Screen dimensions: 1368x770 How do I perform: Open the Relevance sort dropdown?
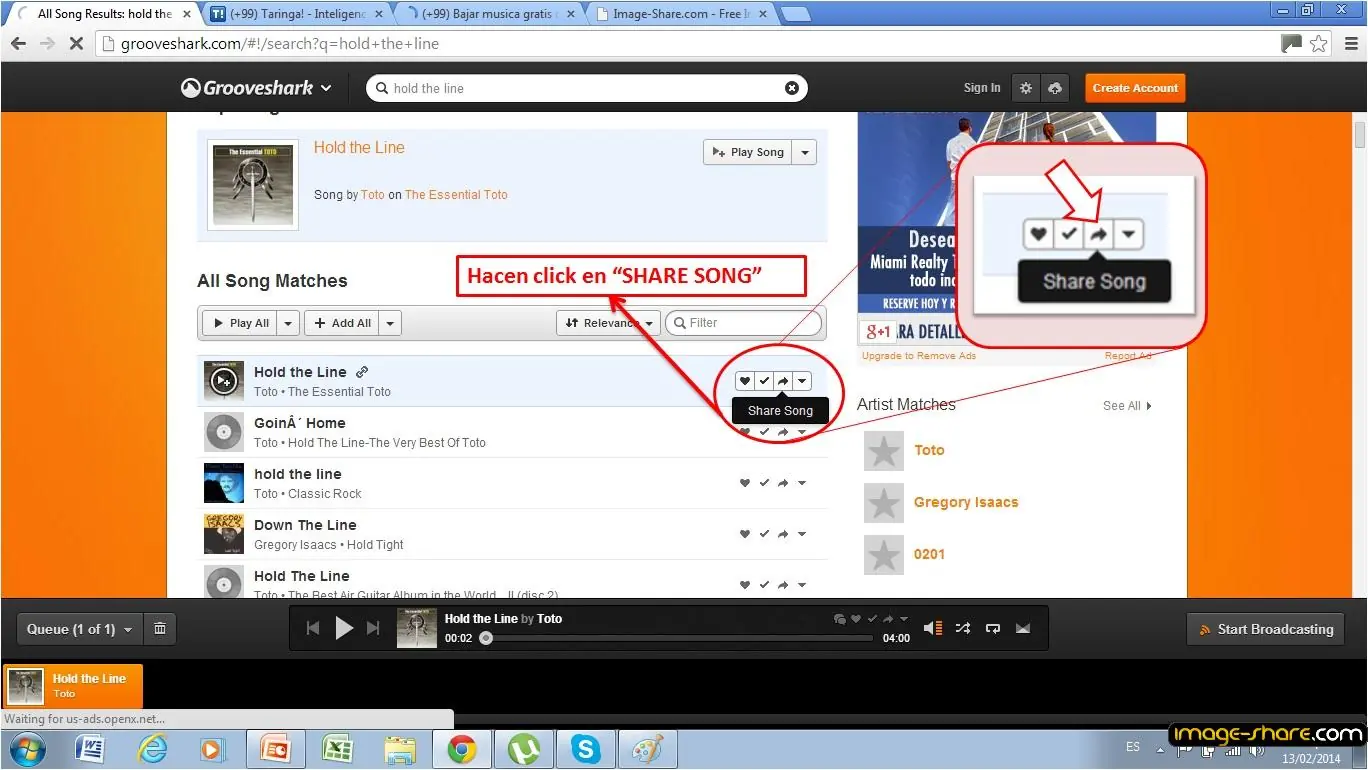(x=608, y=323)
